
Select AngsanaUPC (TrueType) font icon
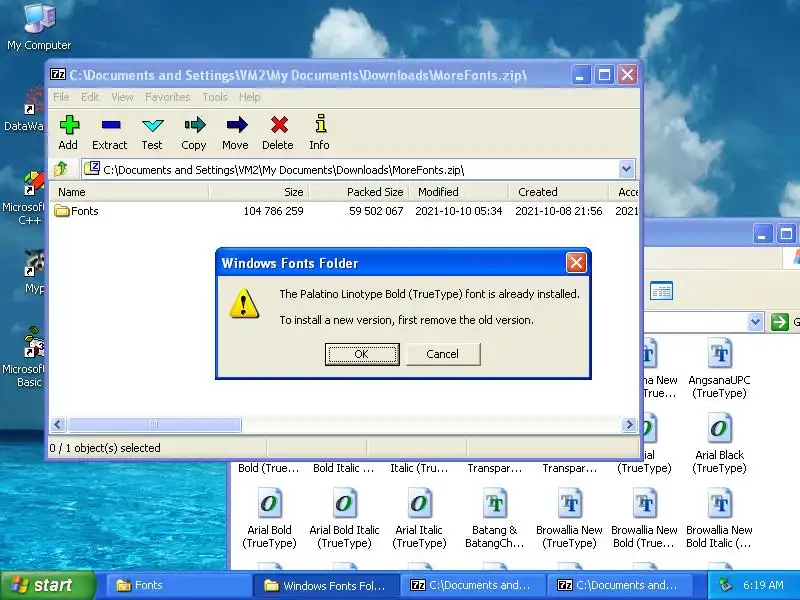coord(719,368)
